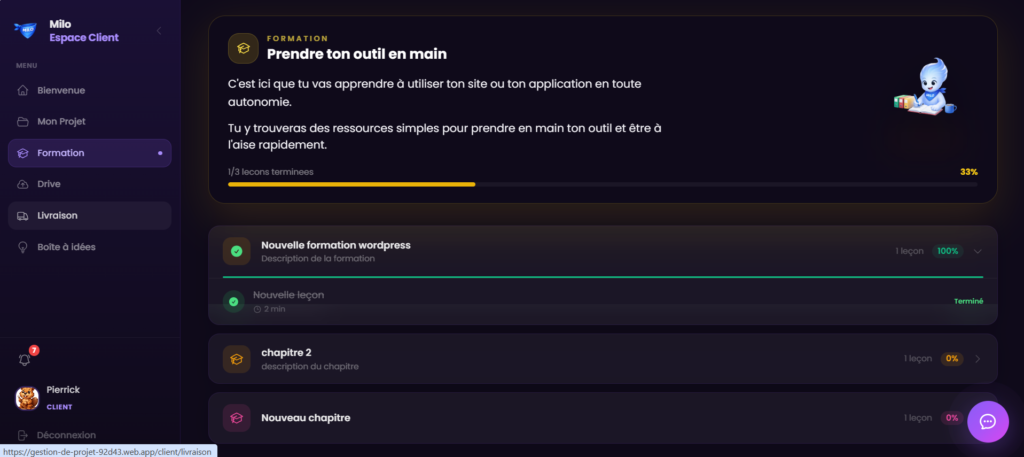Click the Déconnexion logout link
The height and width of the screenshot is (457, 1024).
(66, 435)
